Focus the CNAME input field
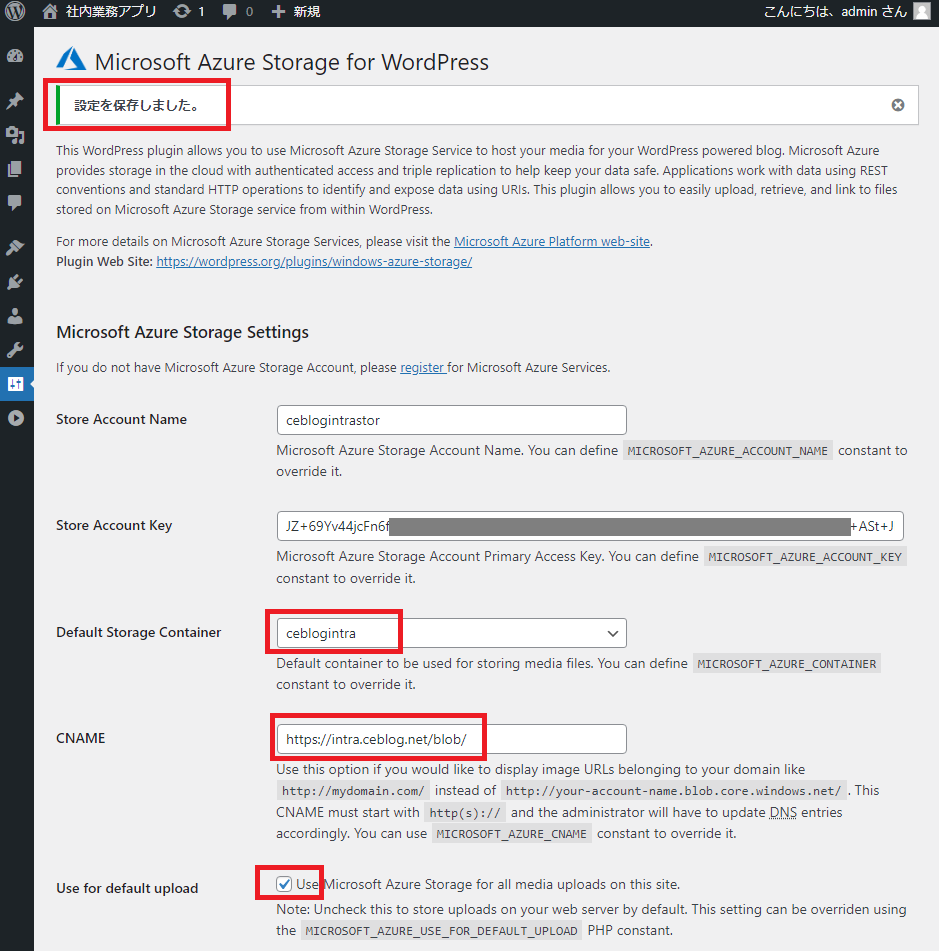939x951 pixels. coord(451,739)
